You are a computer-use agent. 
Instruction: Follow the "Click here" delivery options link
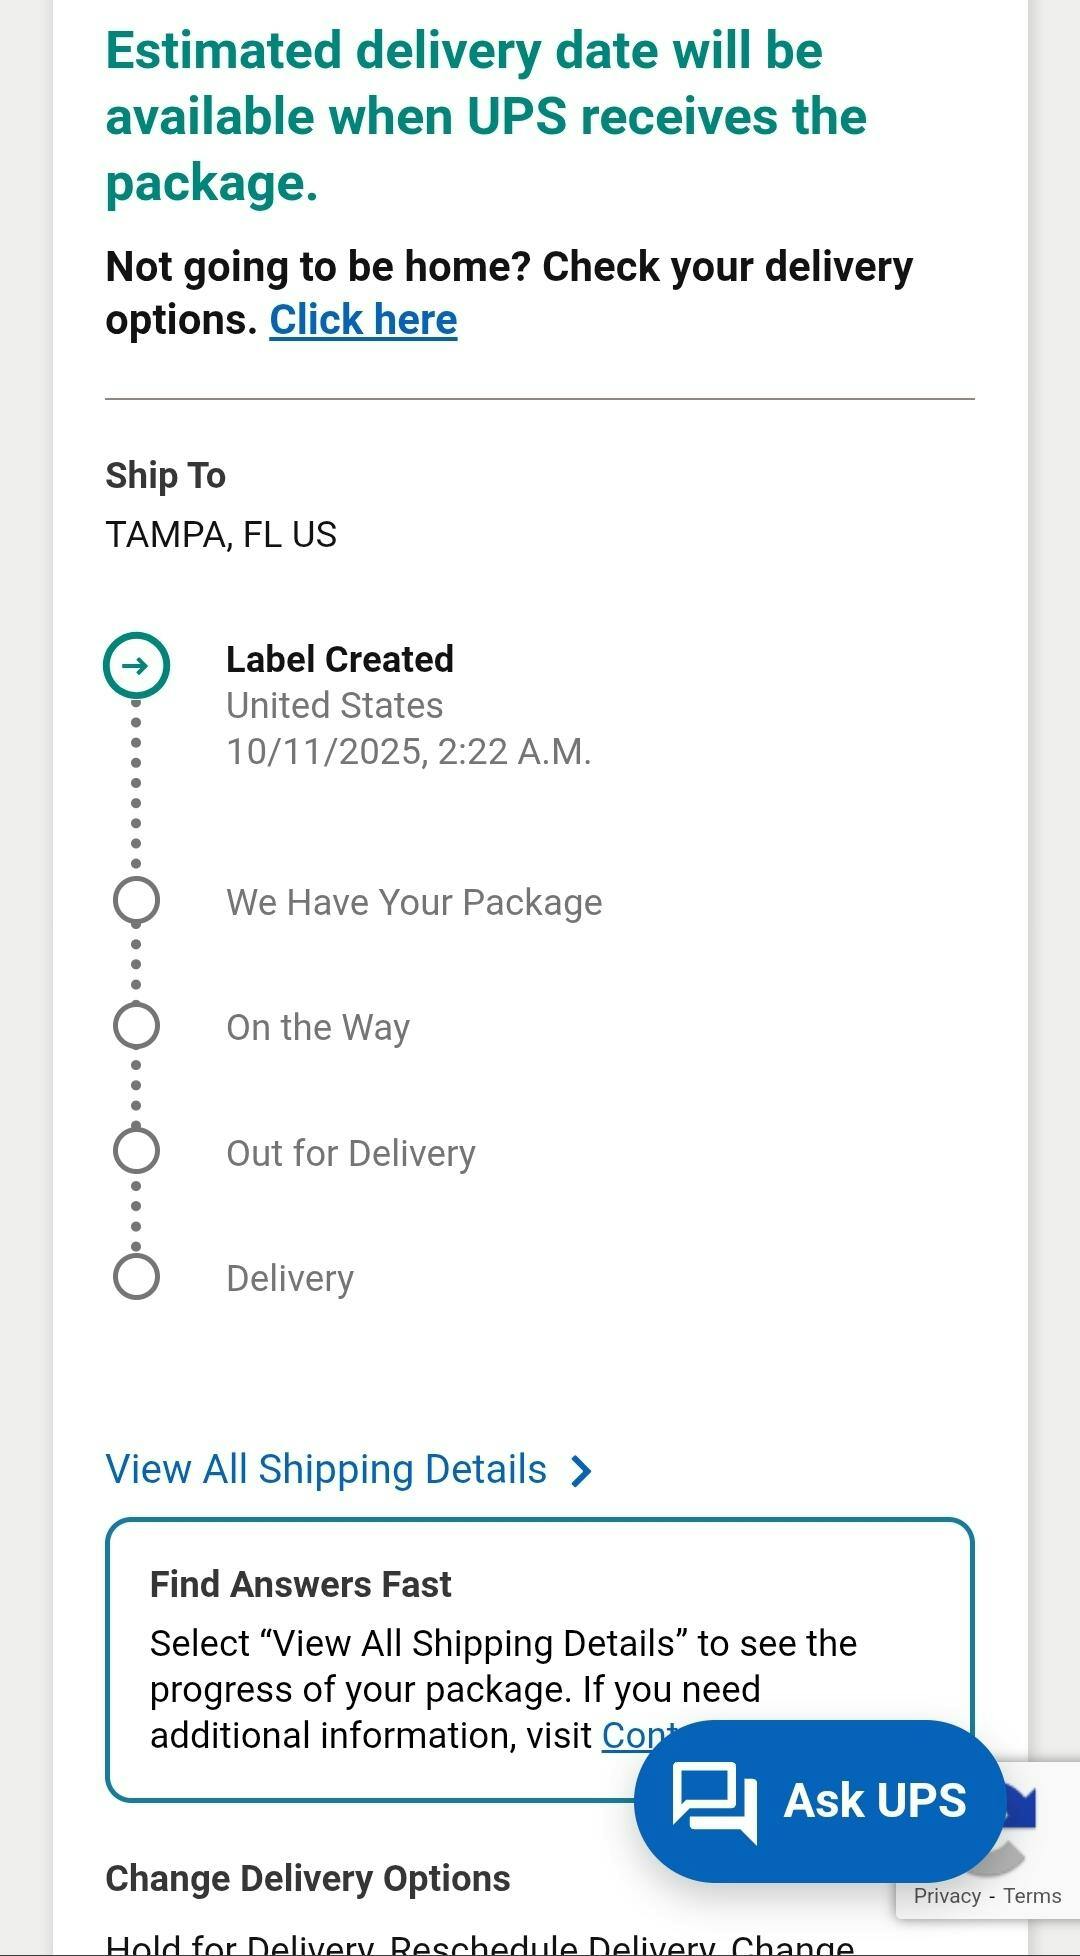[x=363, y=320]
